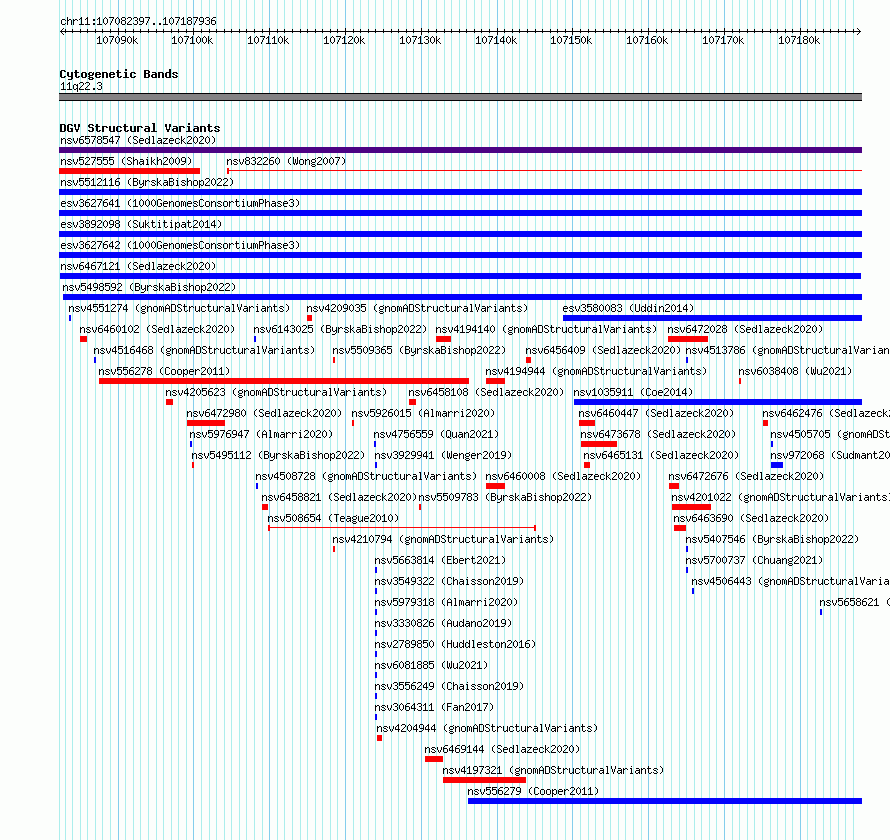Click nsv6465131 (Sedlazeck2020) label
890x840 pixels.
661,455
